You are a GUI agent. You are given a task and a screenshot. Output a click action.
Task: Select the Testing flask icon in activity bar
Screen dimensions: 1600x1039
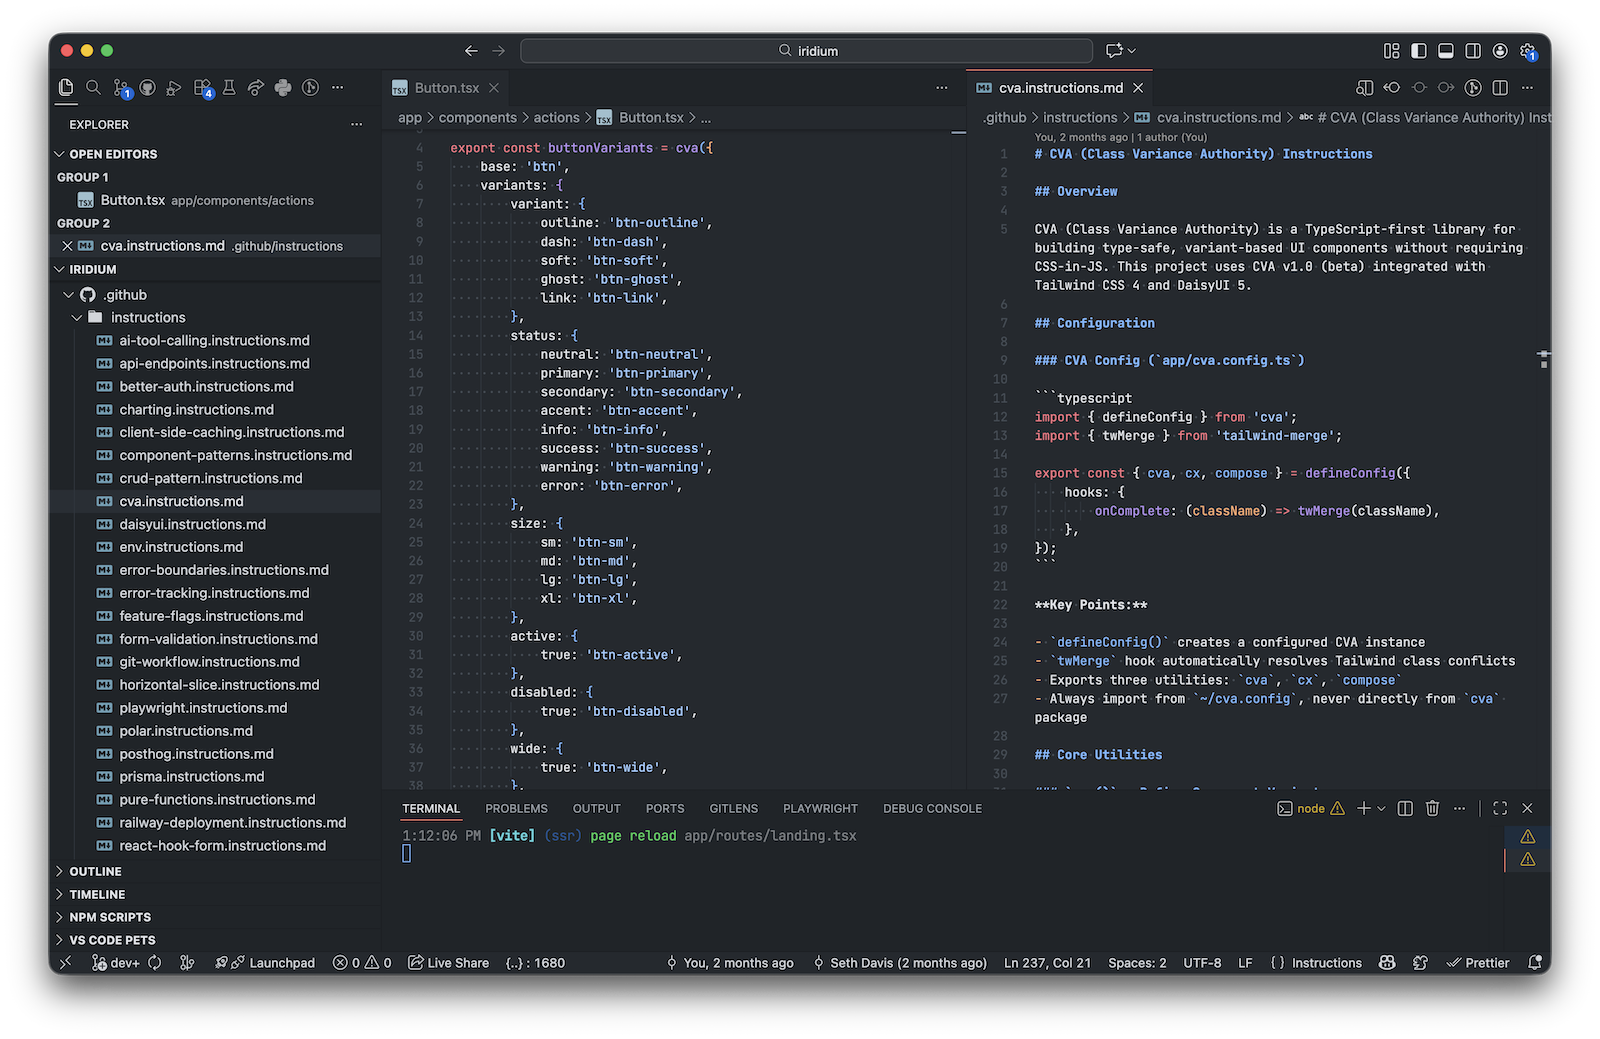[229, 87]
